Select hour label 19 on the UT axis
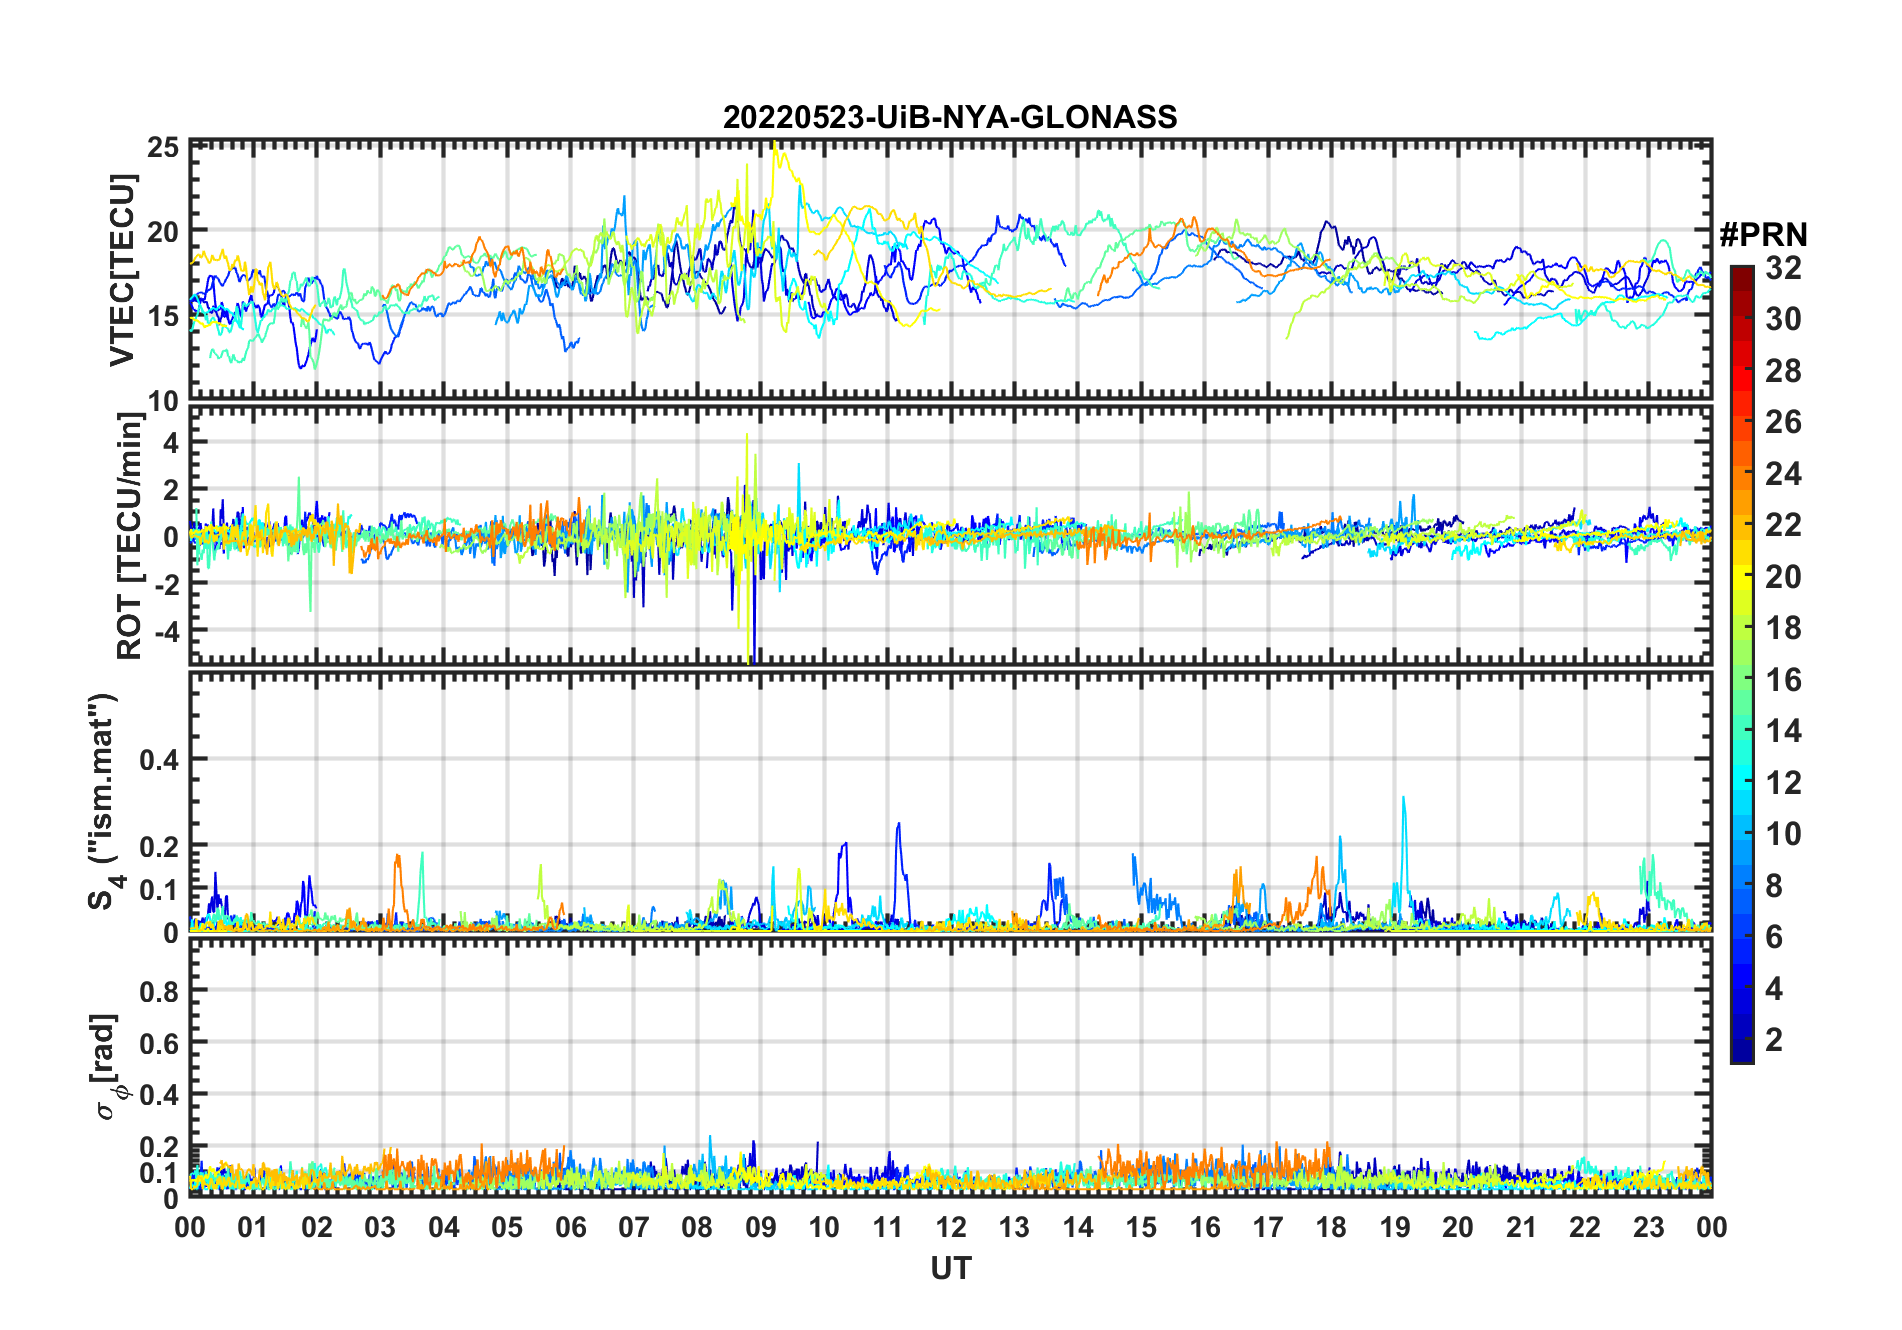This screenshot has width=1902, height=1330. (1394, 1227)
